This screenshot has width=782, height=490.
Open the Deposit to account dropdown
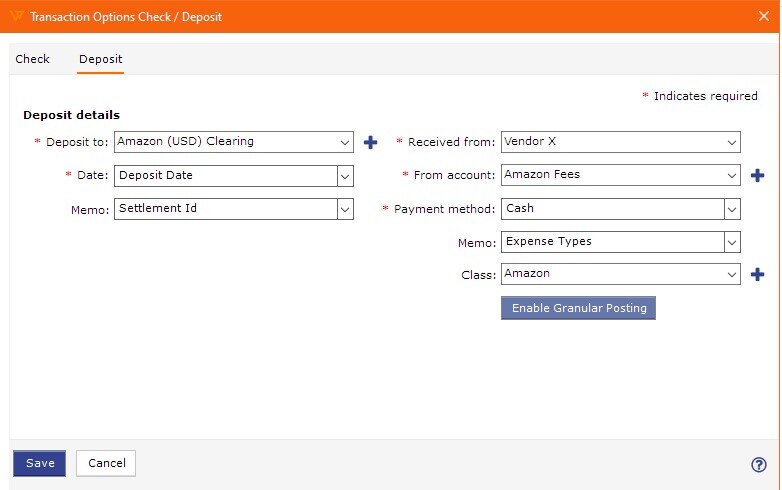coord(234,142)
